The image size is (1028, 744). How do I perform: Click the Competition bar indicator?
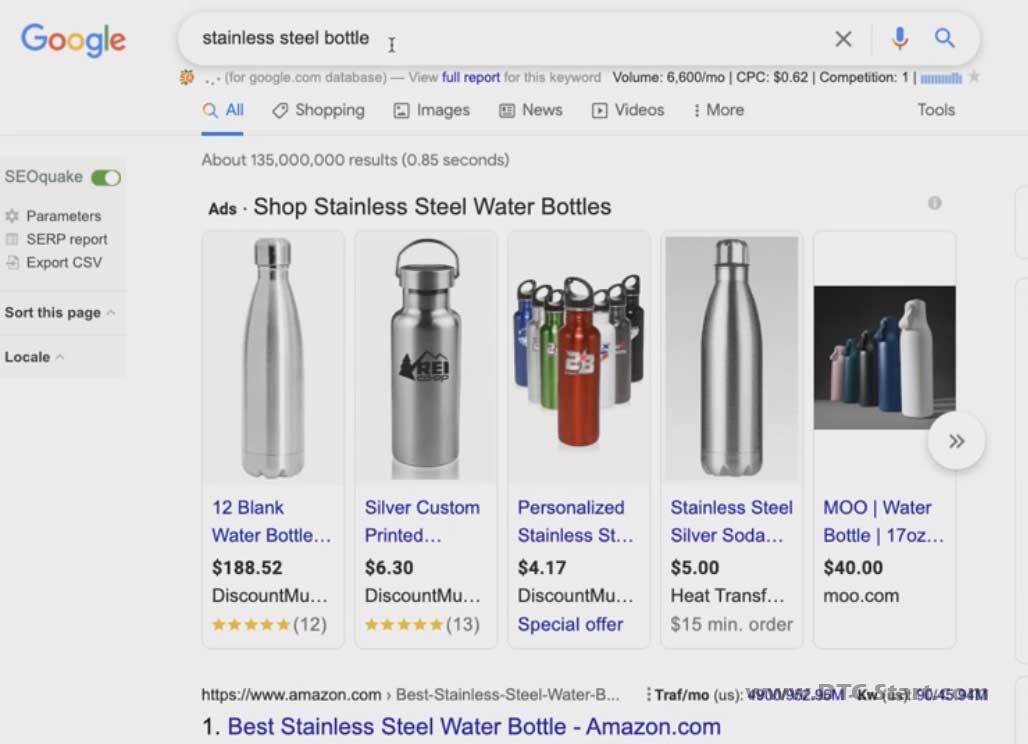pos(941,79)
